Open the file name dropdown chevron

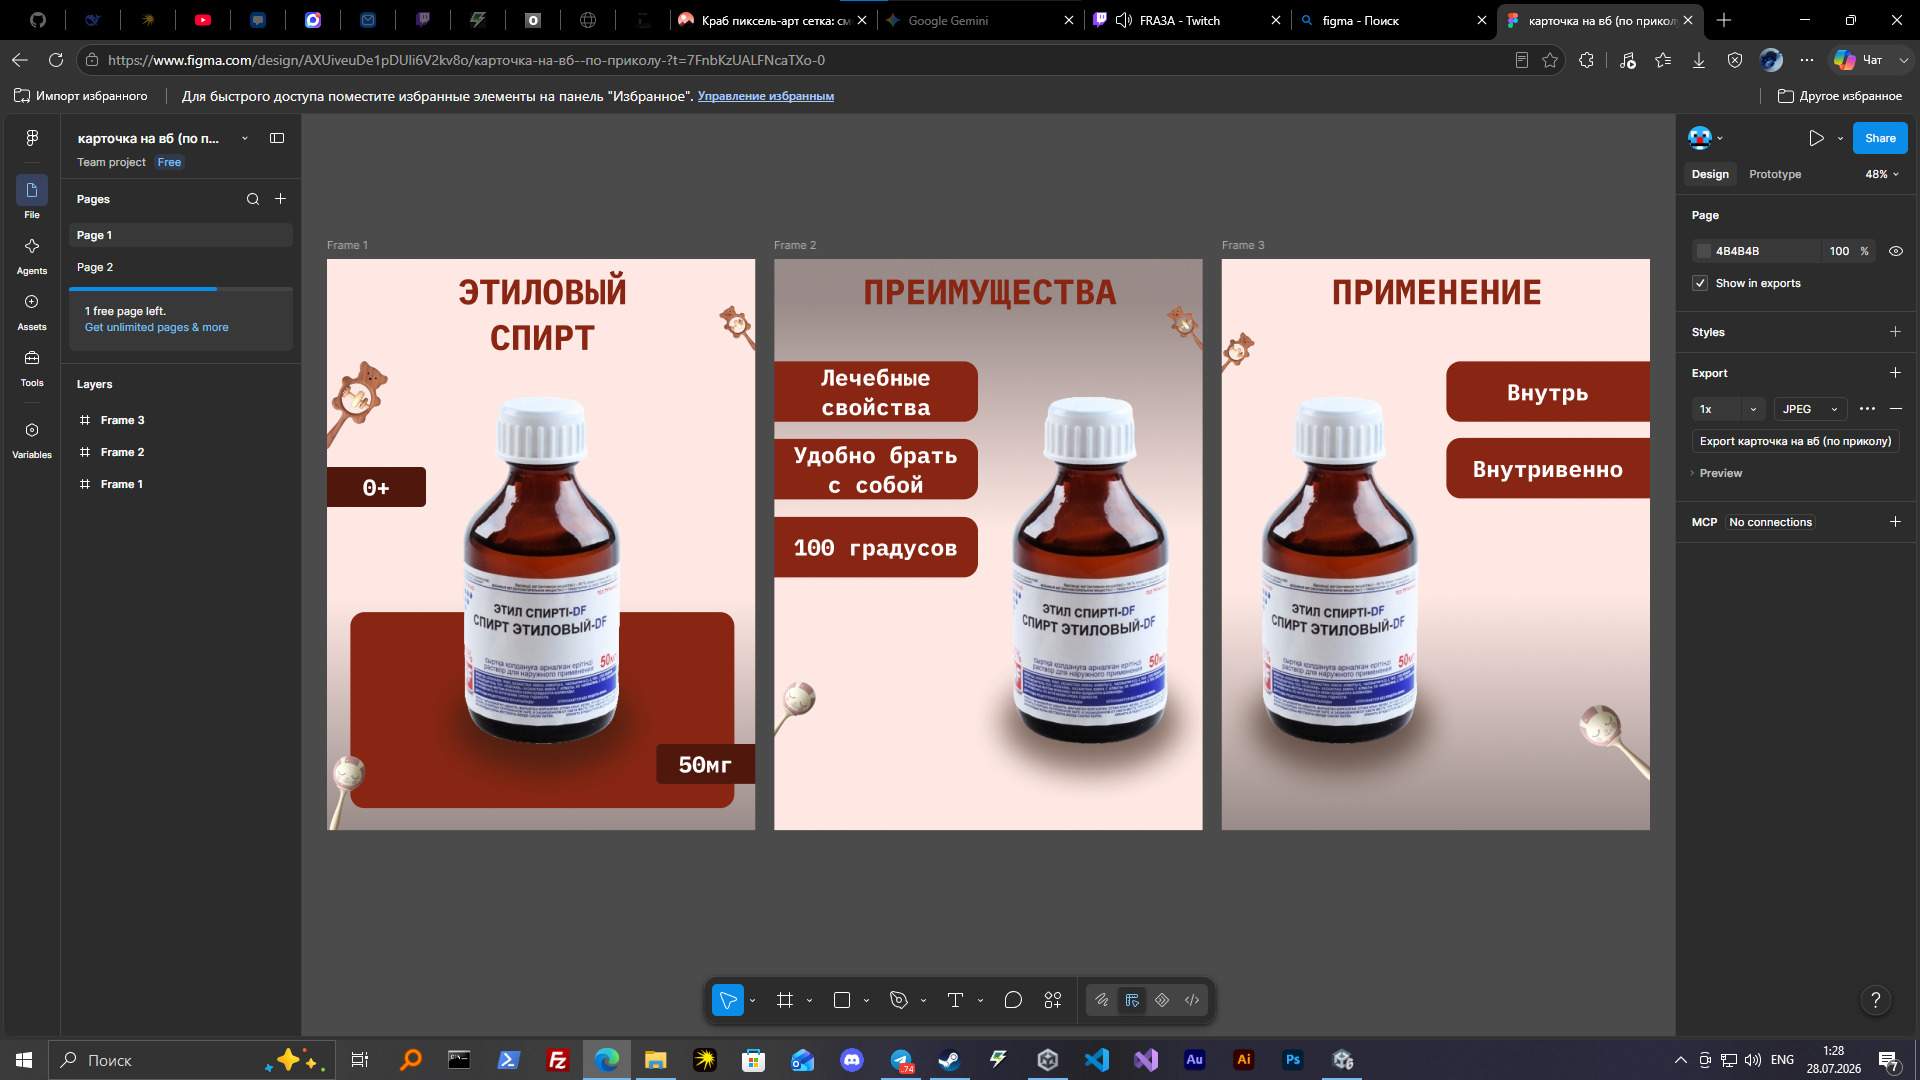coord(245,138)
